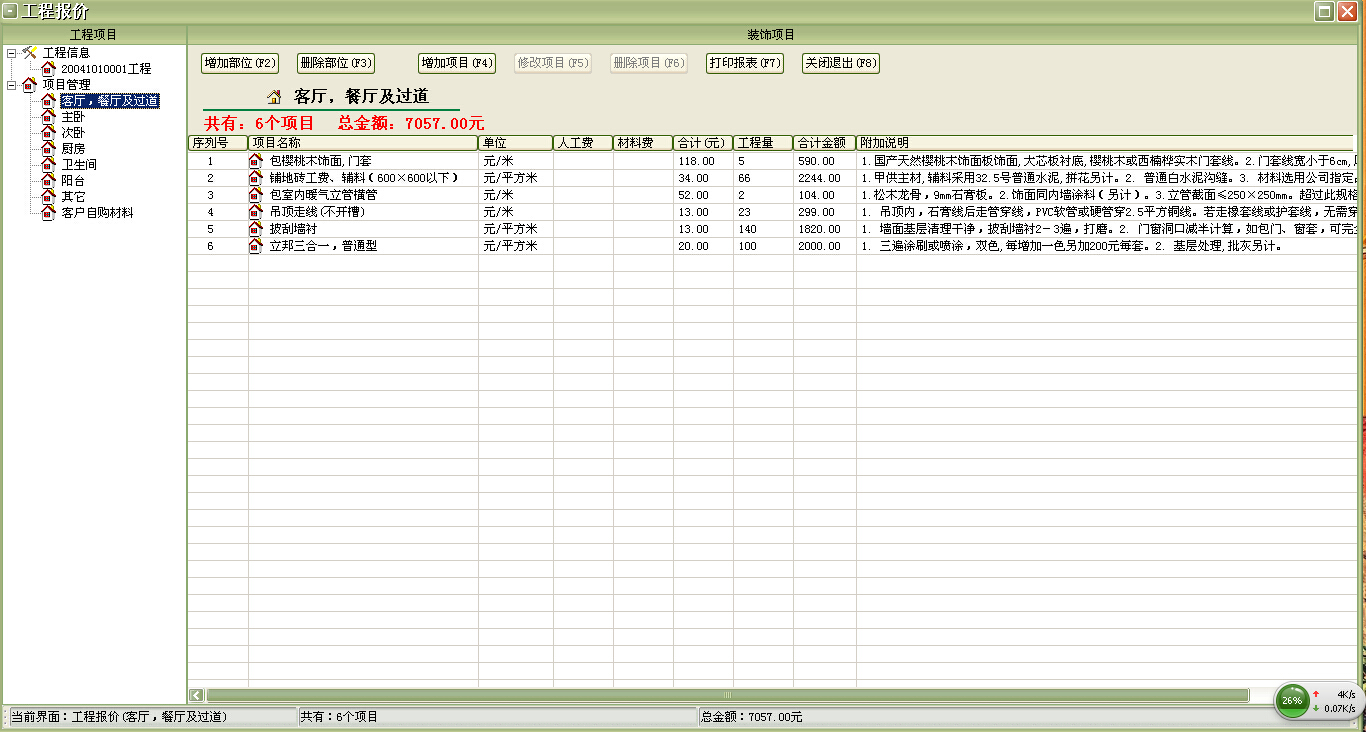Viewport: 1366px width, 732px height.
Task: Click the left arrow of horizontal scrollbar
Action: [x=196, y=694]
